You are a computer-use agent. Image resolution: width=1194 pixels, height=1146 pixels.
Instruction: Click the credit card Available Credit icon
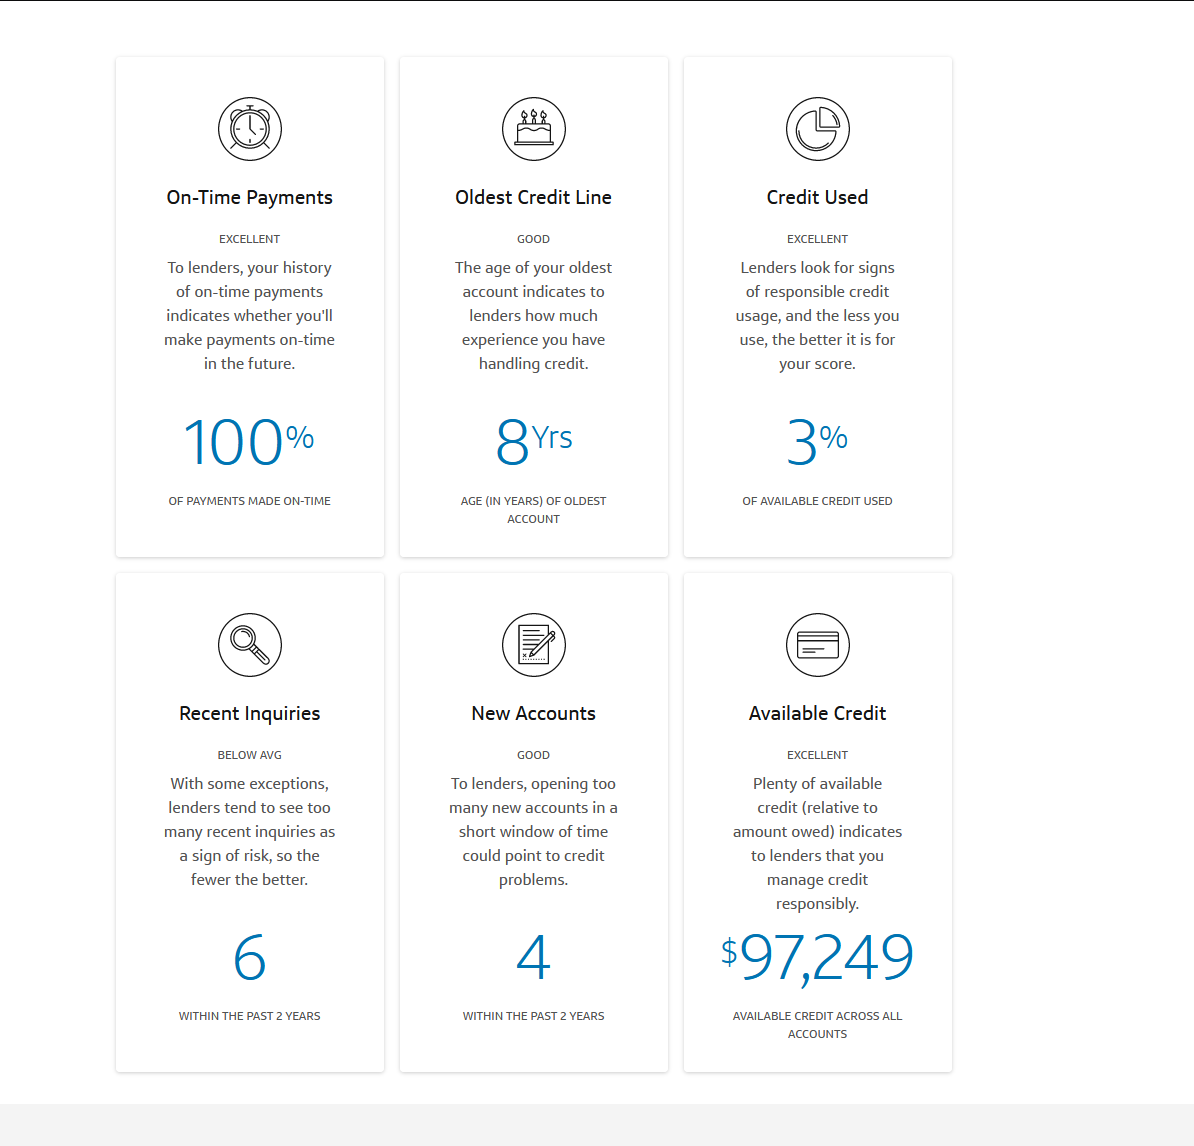[817, 645]
